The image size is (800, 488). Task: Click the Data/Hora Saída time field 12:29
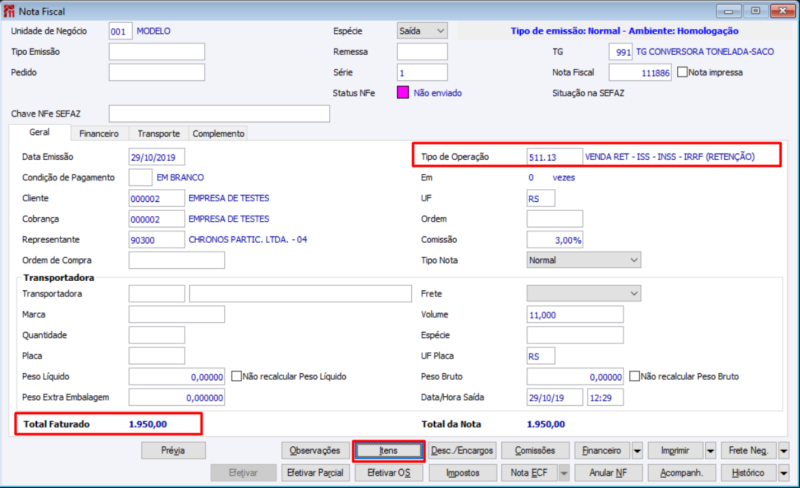pos(605,397)
